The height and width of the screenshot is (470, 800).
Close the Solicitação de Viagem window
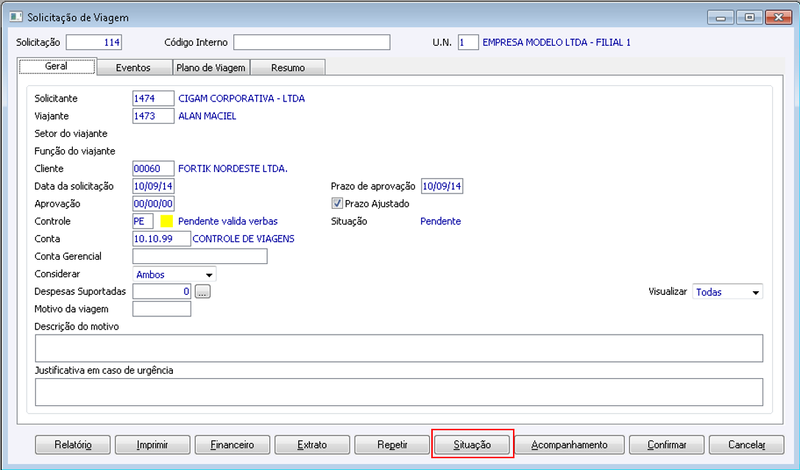tap(779, 18)
